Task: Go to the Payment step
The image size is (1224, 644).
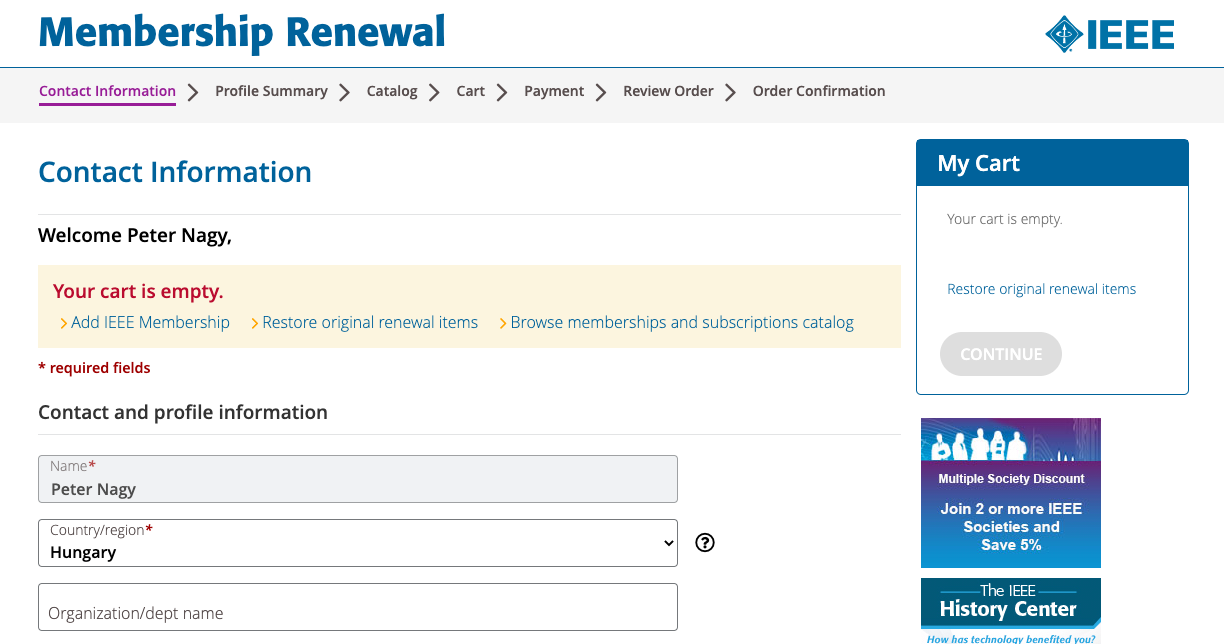Action: [554, 91]
